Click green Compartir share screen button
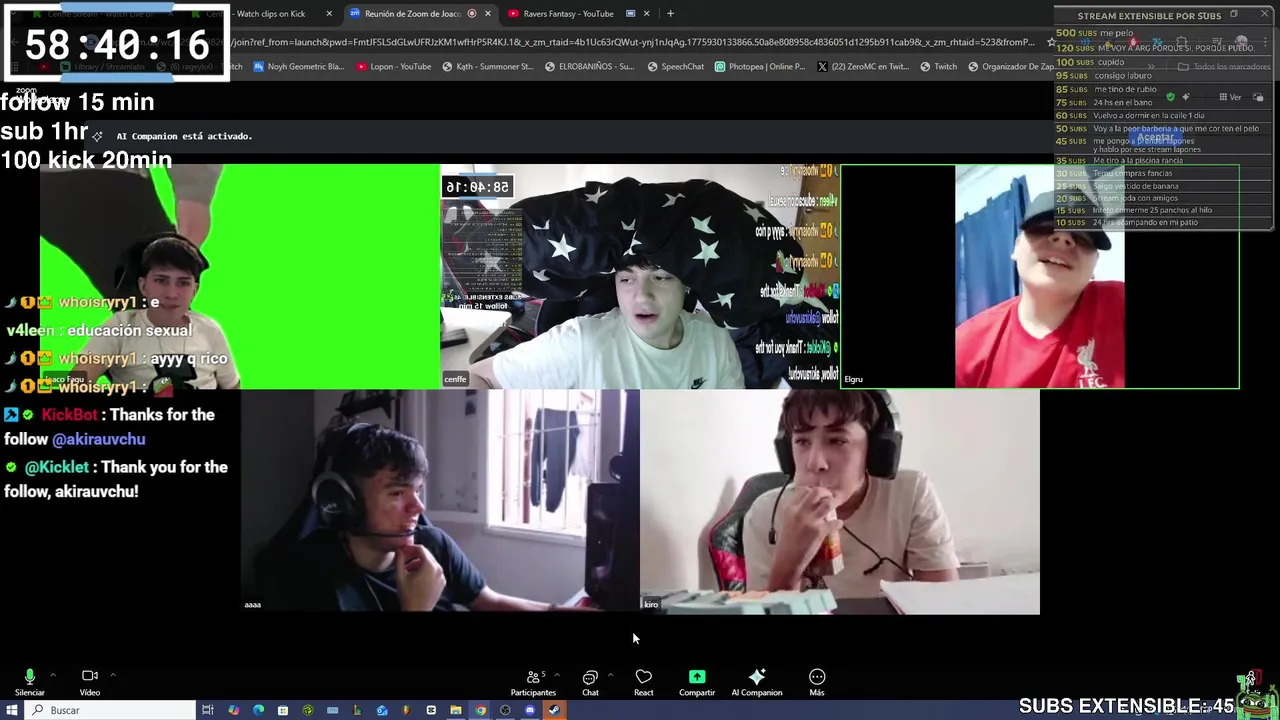This screenshot has width=1280, height=720. 697,683
